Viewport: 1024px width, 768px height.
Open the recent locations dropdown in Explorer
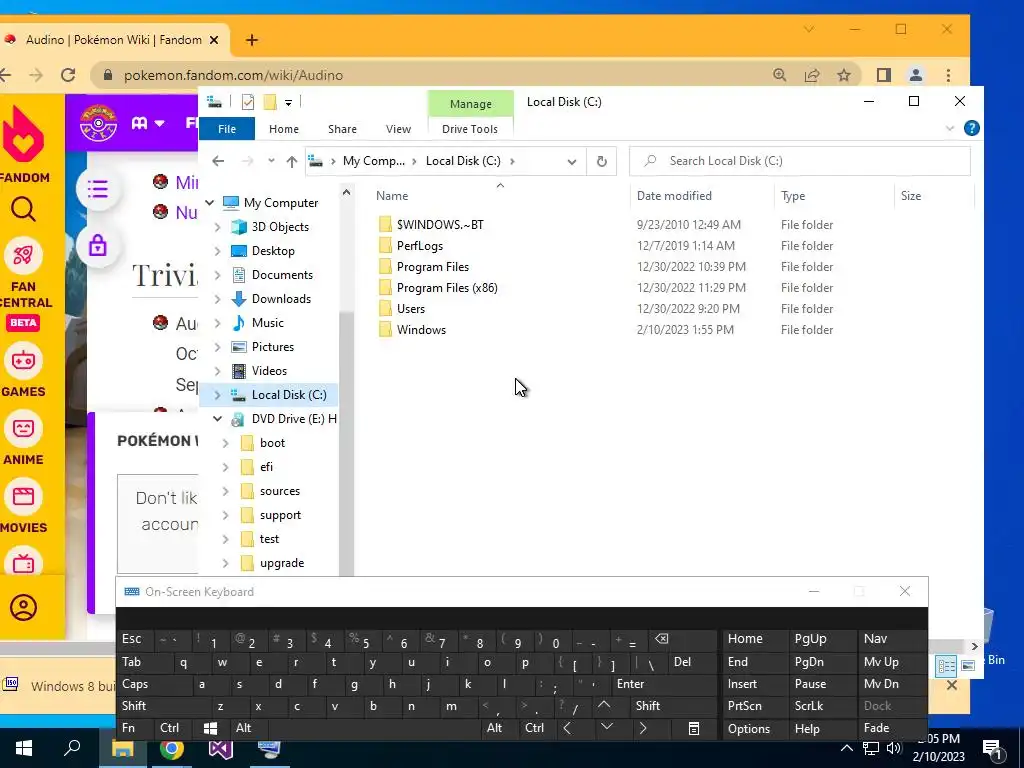[271, 161]
